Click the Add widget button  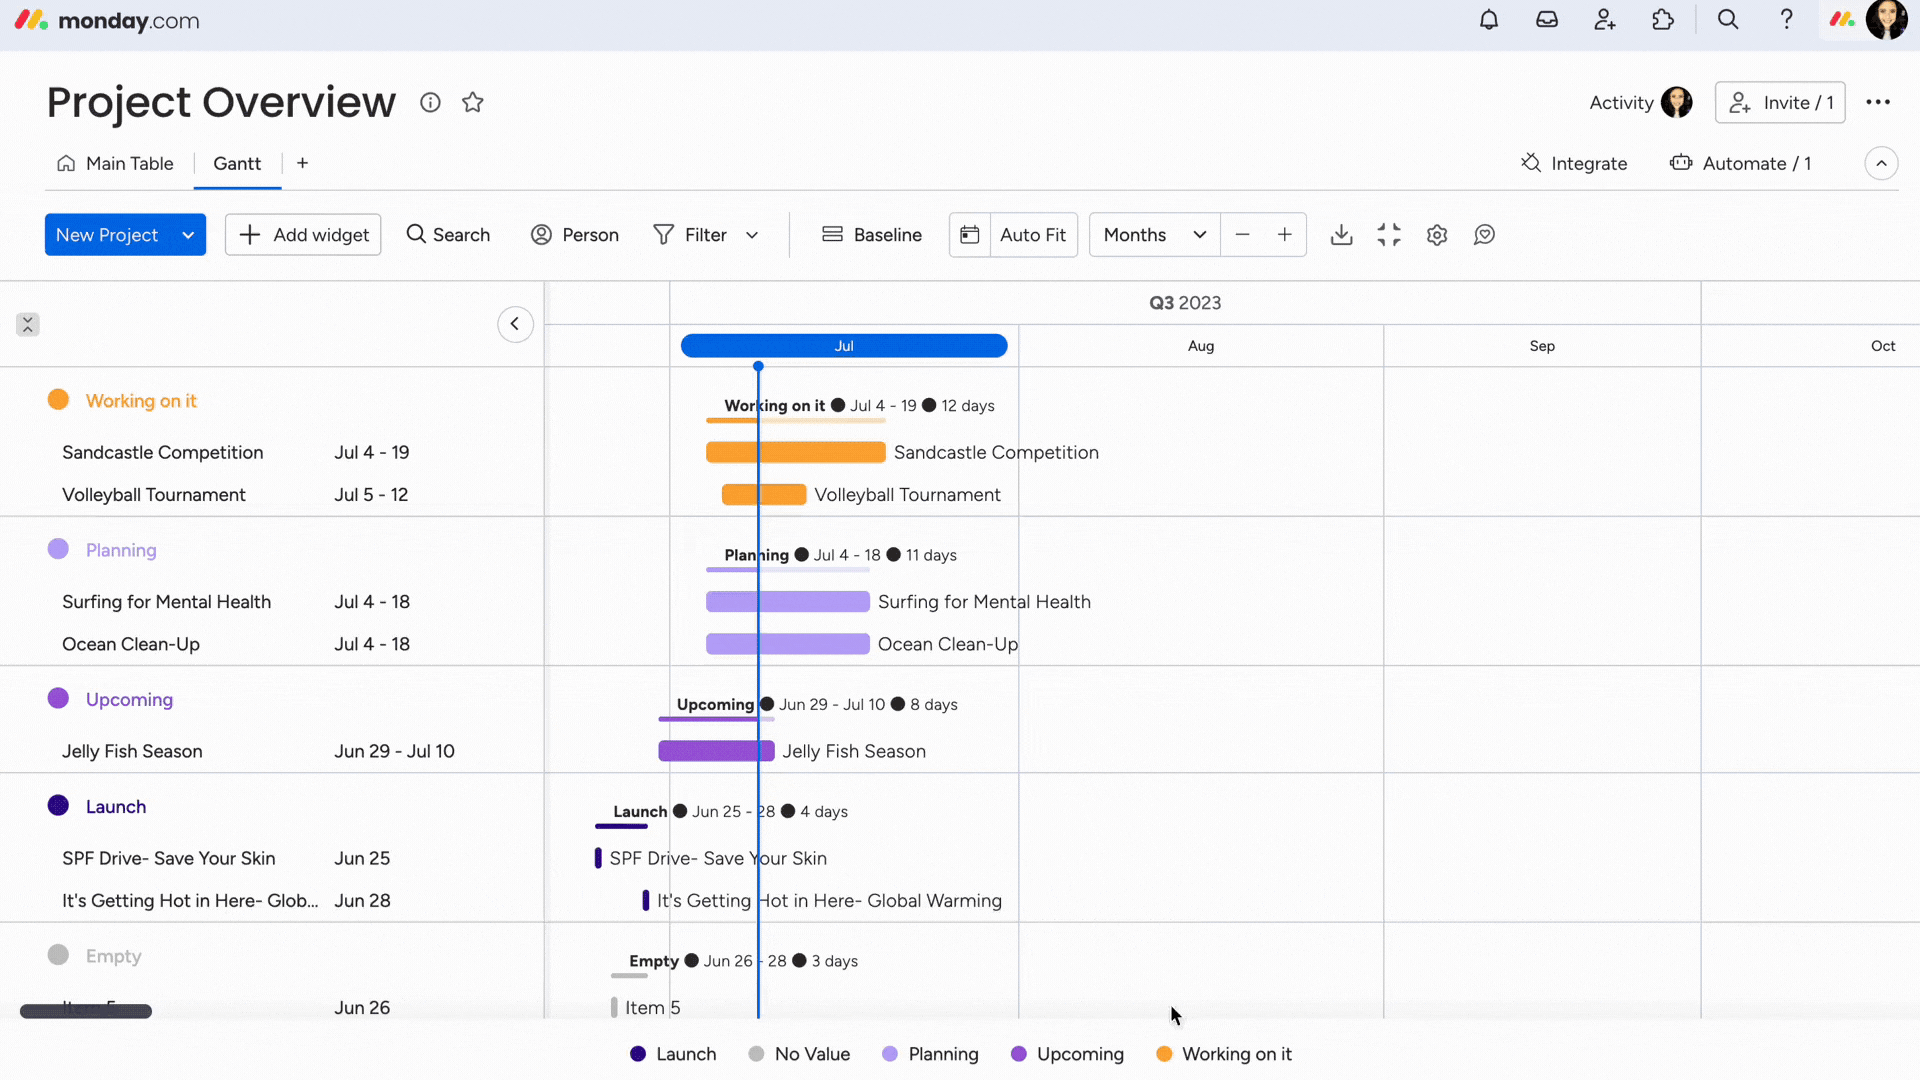(303, 235)
